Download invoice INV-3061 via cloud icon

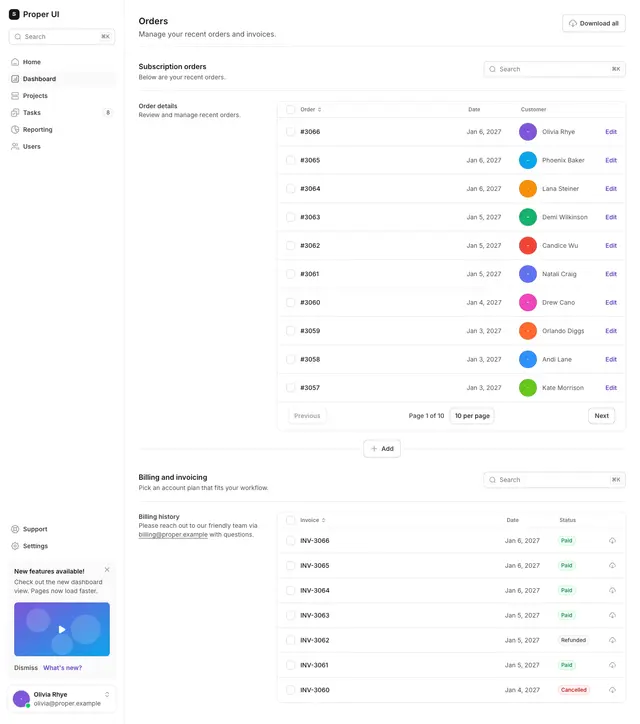[612, 665]
